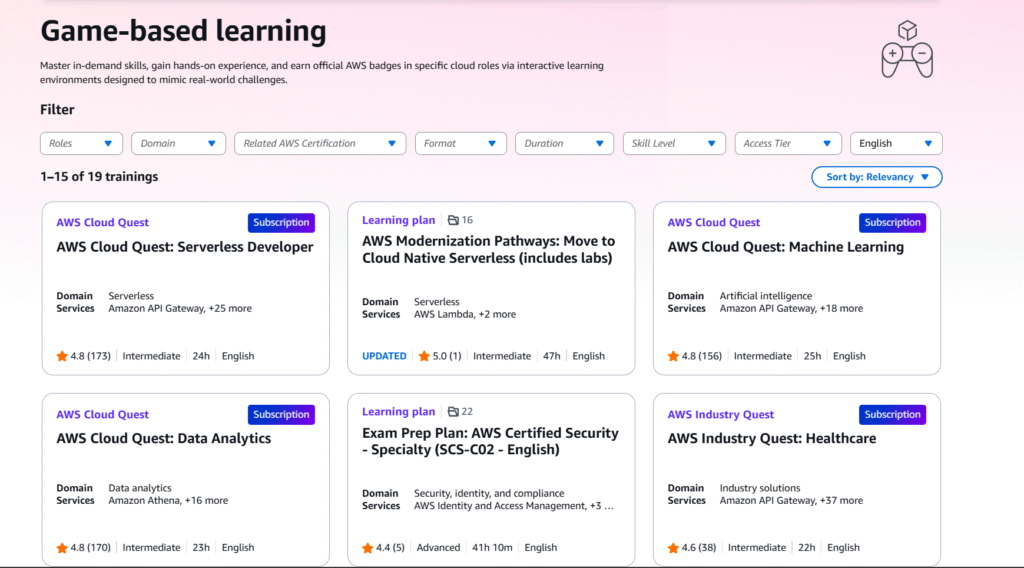This screenshot has width=1024, height=568.
Task: Click Subscription badge on Data Analytics card
Action: coord(281,415)
